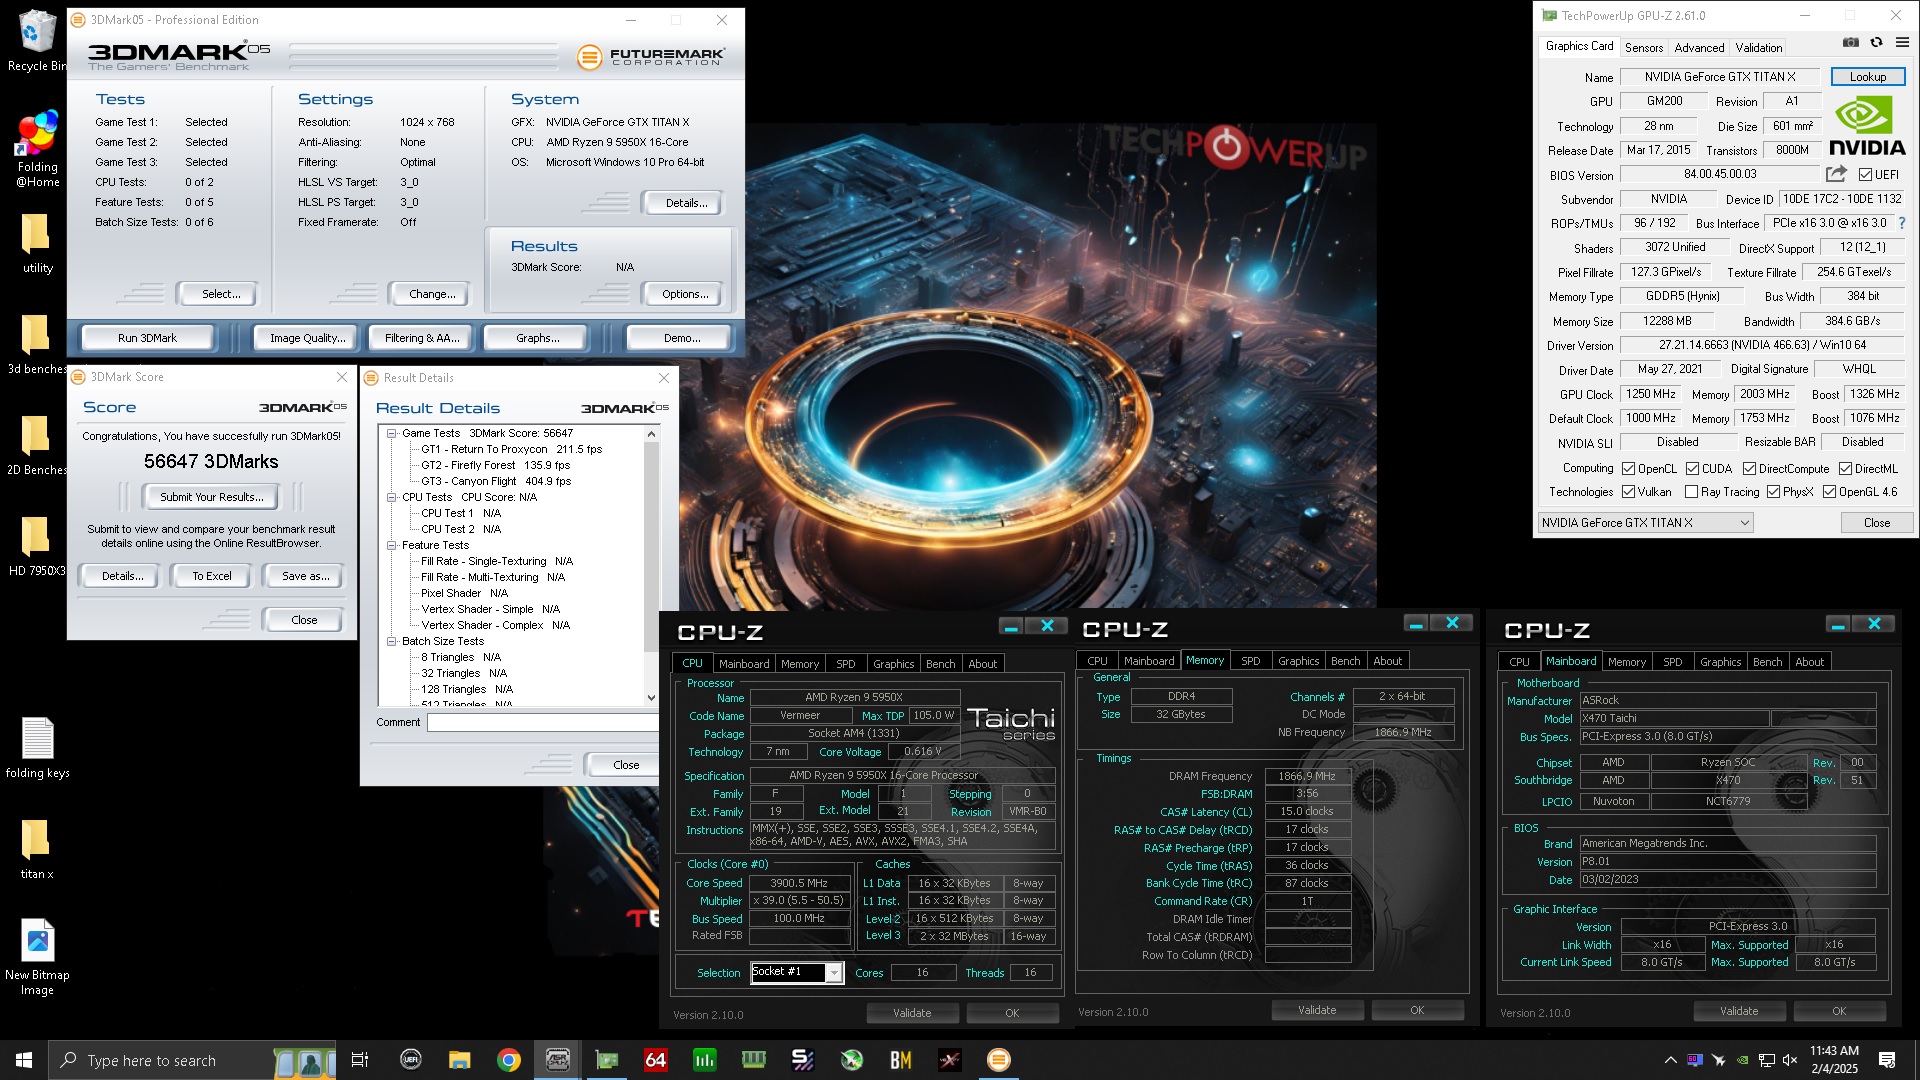Open the CPU-Z Socket #1 selection dropdown
Image resolution: width=1920 pixels, height=1080 pixels.
pyautogui.click(x=797, y=972)
